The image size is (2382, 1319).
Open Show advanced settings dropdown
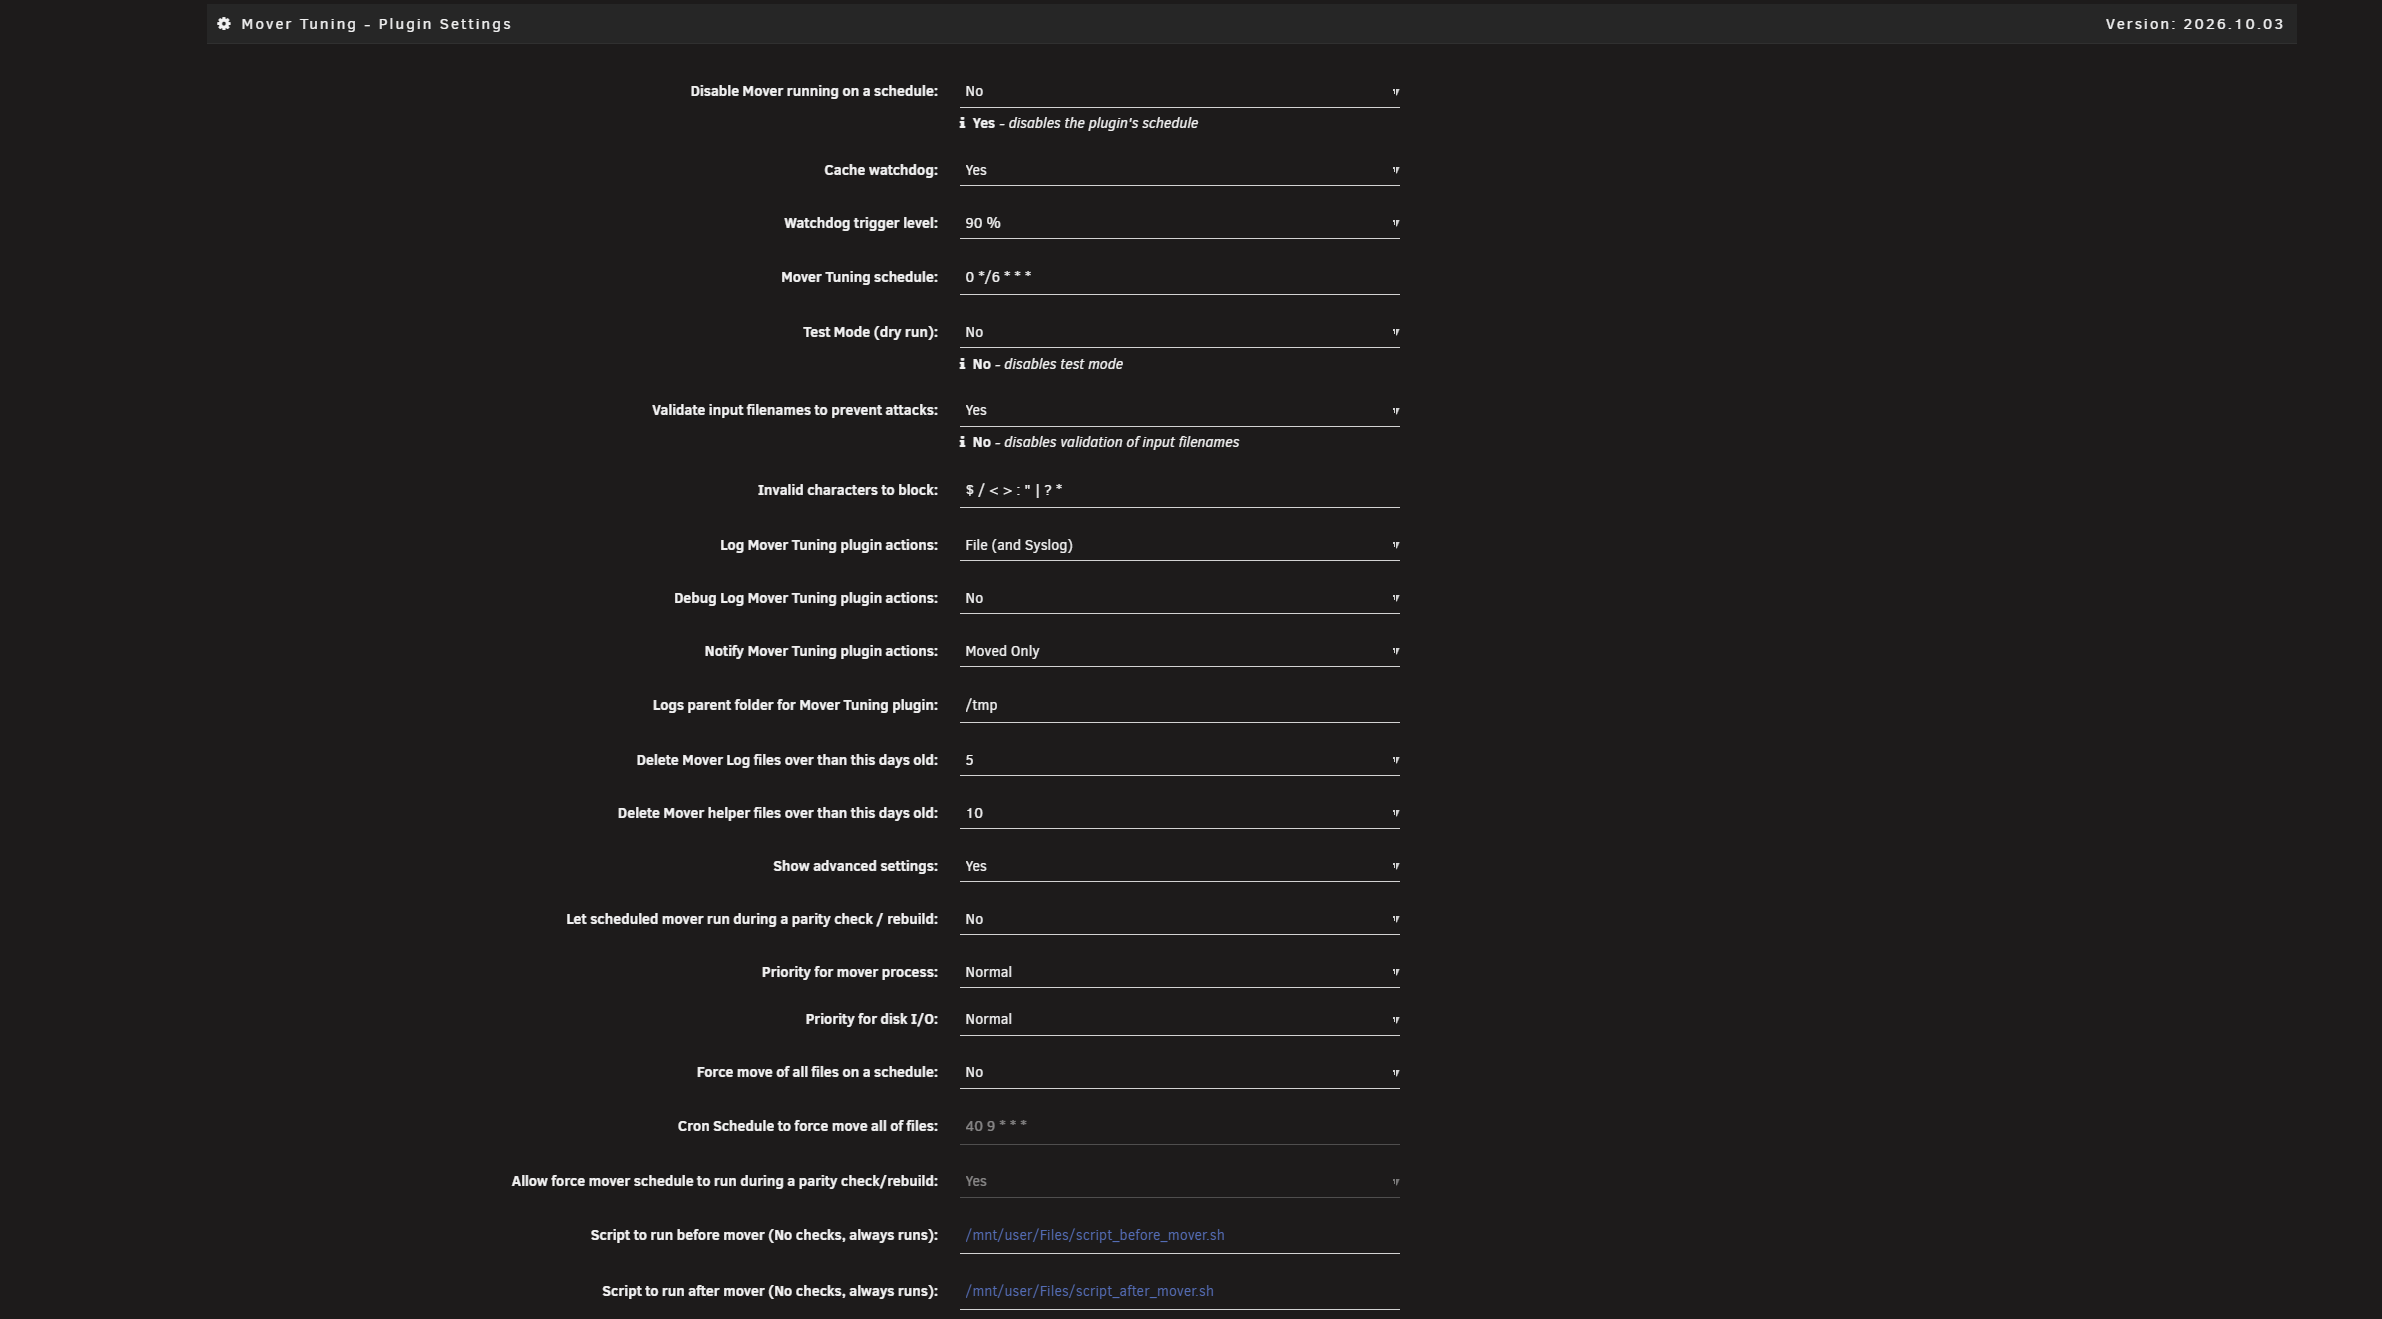pyautogui.click(x=1179, y=866)
